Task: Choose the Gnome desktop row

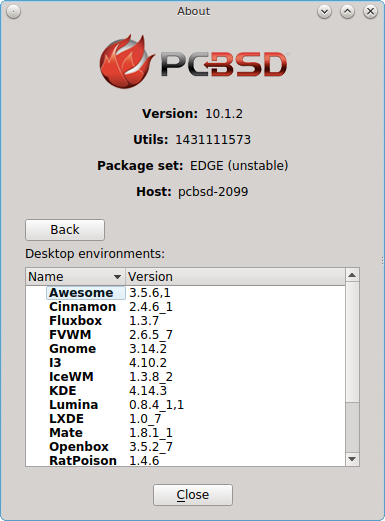Action: 185,349
